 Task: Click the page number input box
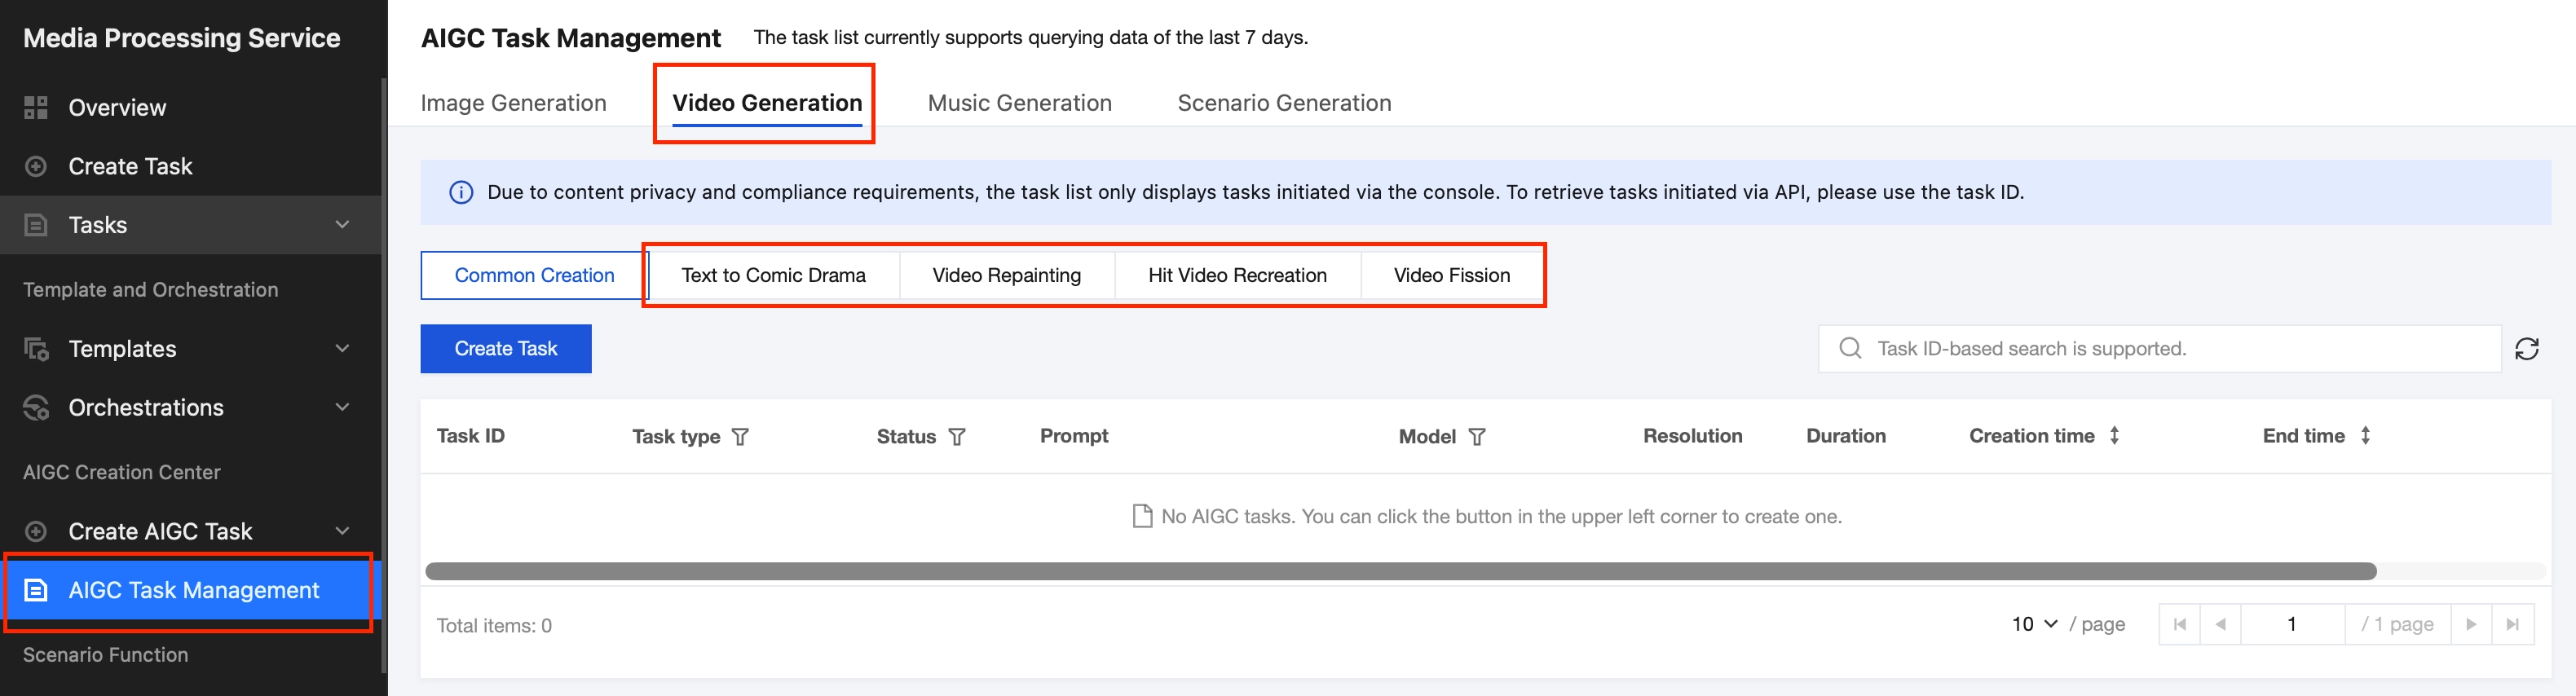pos(2292,625)
